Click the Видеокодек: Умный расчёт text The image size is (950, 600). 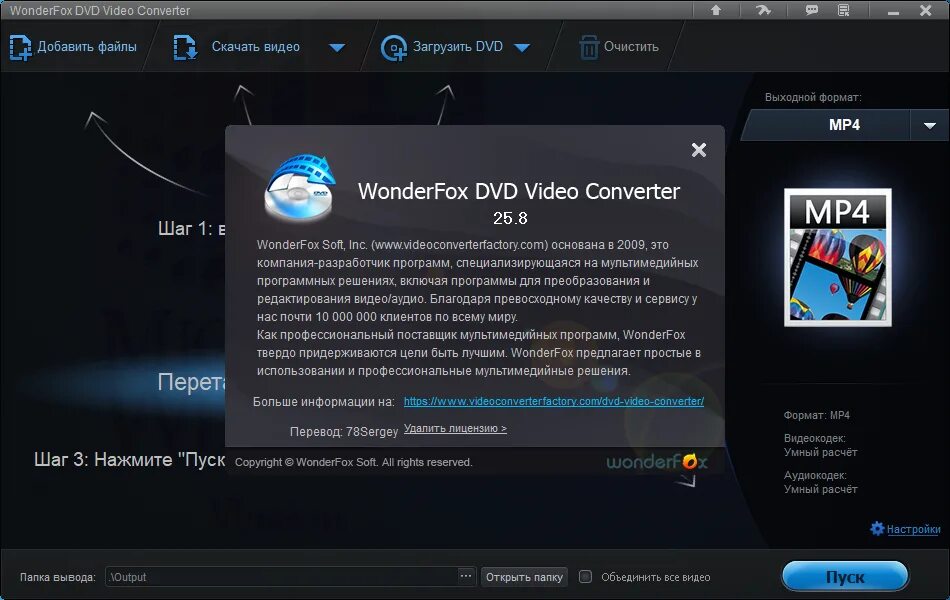(x=820, y=445)
